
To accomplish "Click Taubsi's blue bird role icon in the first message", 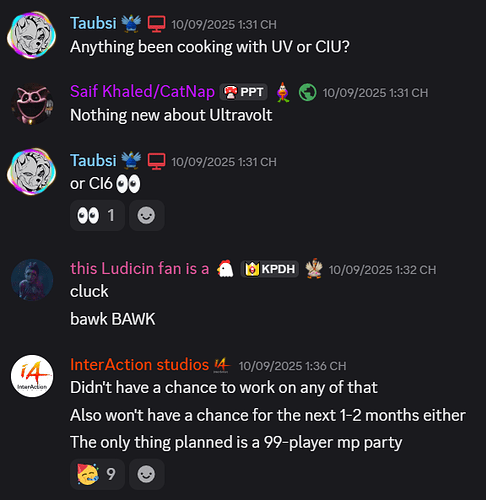I will click(x=131, y=23).
